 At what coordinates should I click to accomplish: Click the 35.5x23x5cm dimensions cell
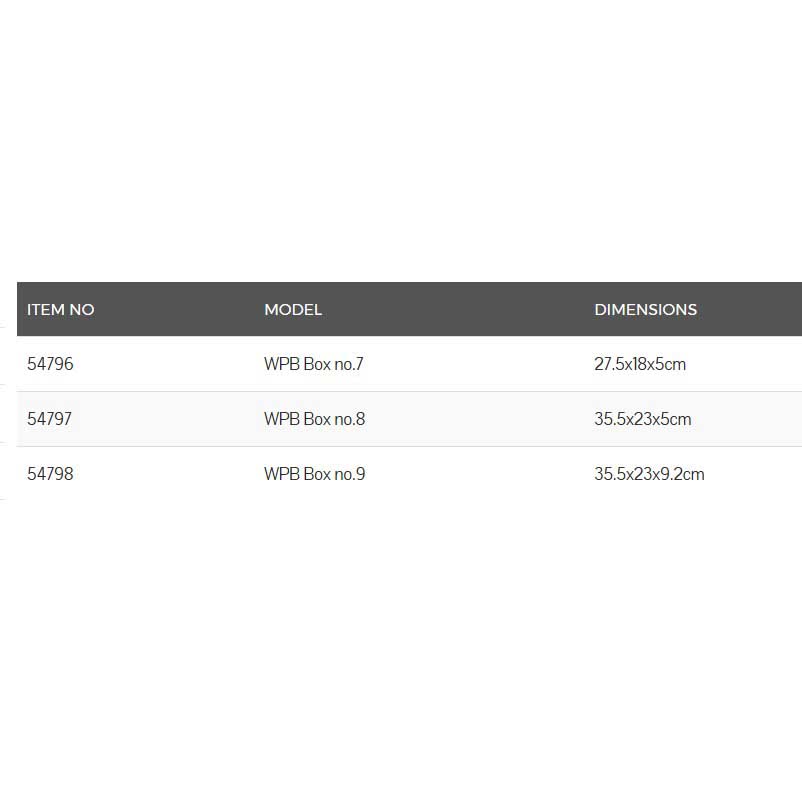[643, 419]
